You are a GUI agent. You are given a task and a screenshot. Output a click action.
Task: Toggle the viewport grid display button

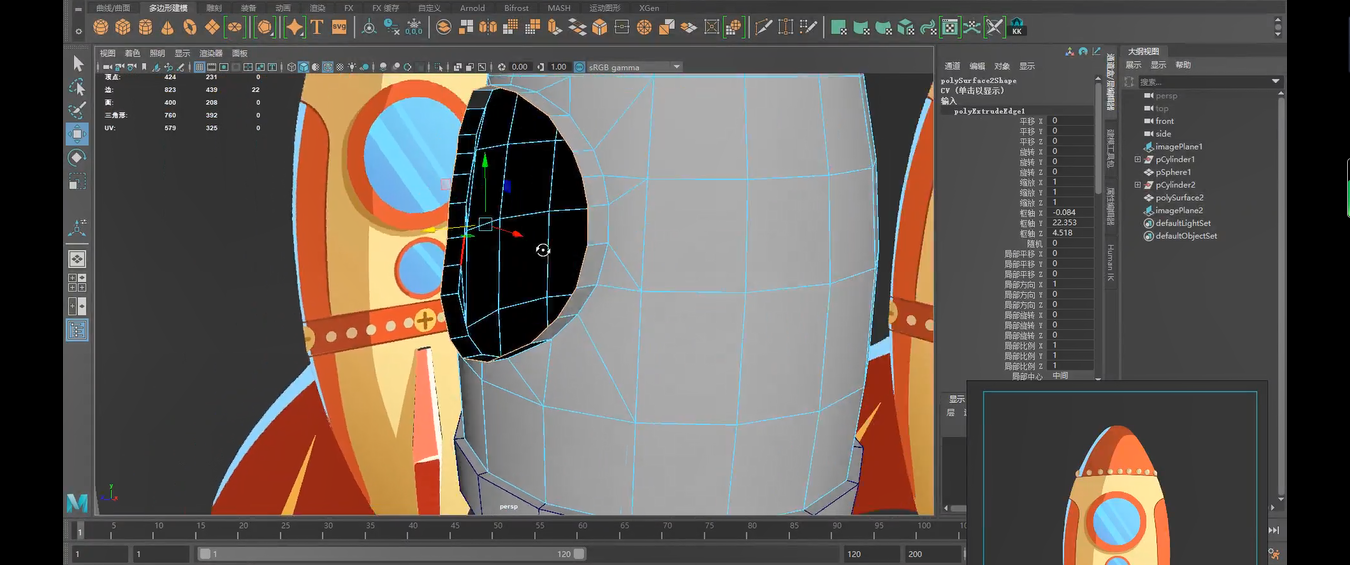200,67
